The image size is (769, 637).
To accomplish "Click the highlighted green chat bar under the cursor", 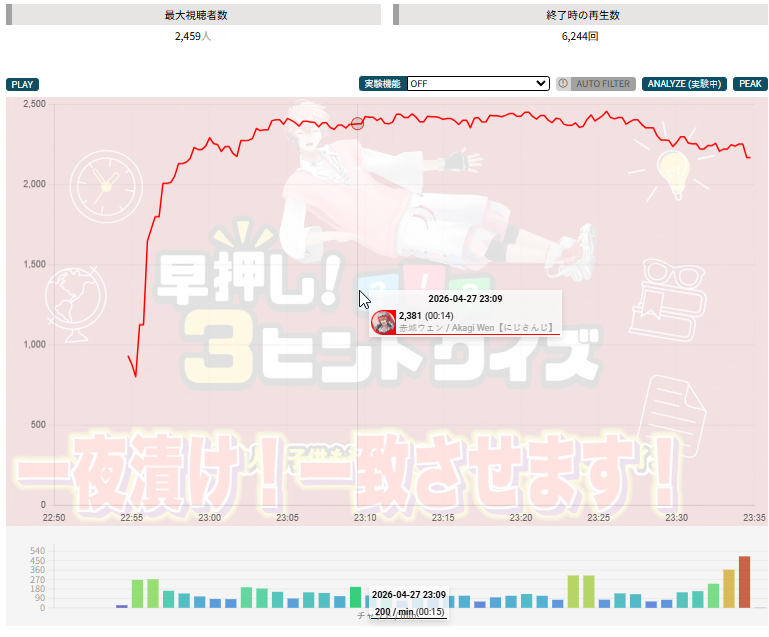I will pyautogui.click(x=356, y=597).
